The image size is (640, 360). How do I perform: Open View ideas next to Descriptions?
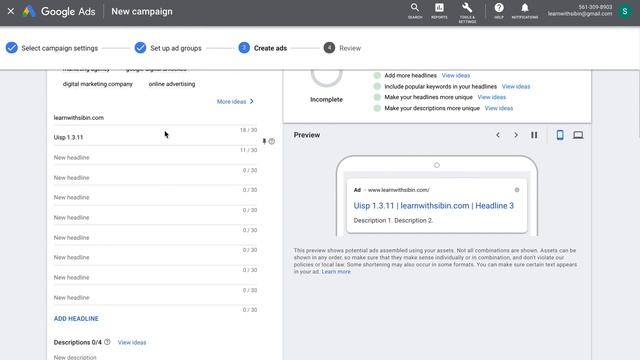(132, 342)
